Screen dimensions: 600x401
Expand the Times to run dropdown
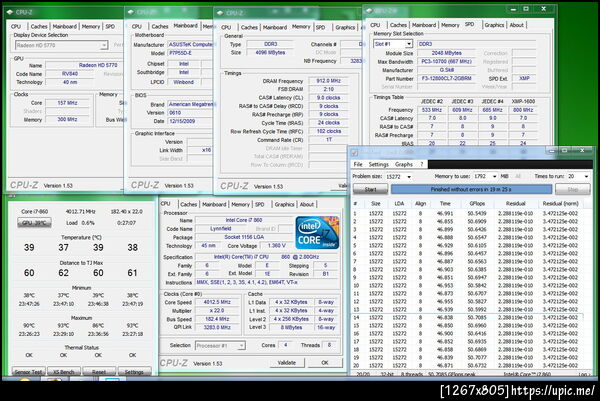tap(586, 176)
